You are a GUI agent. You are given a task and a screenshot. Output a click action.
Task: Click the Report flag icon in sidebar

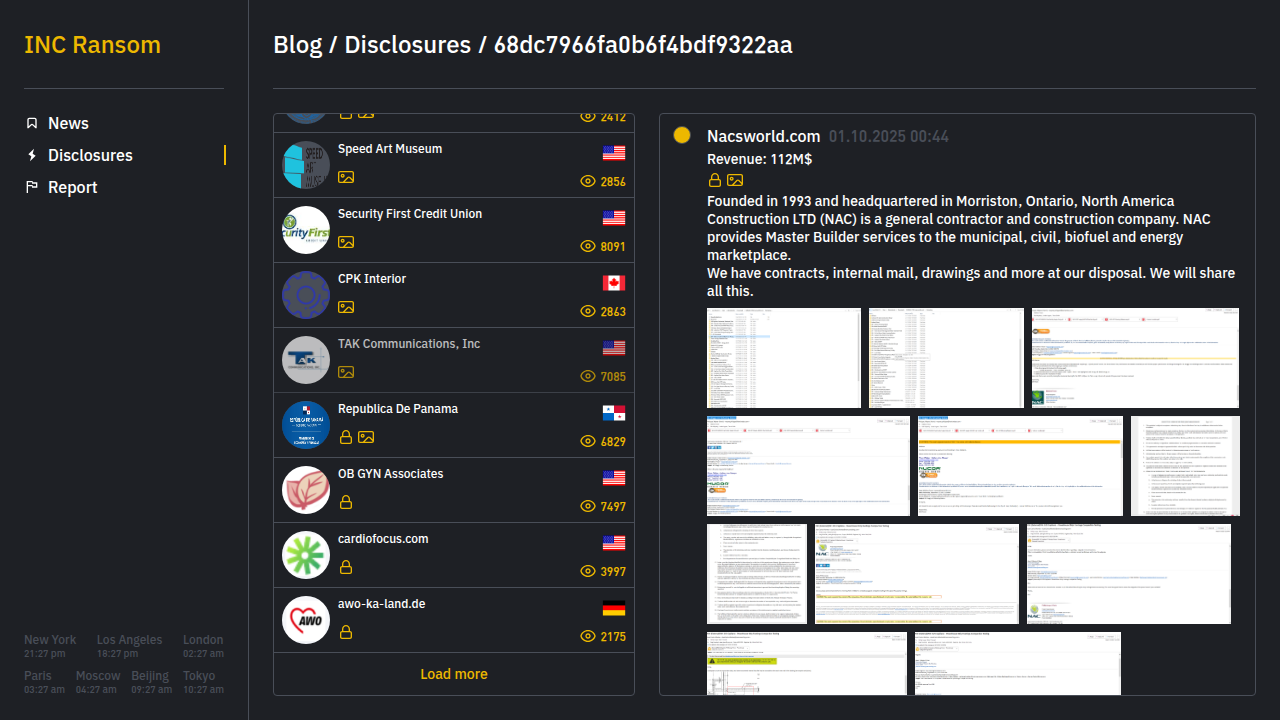tap(32, 187)
